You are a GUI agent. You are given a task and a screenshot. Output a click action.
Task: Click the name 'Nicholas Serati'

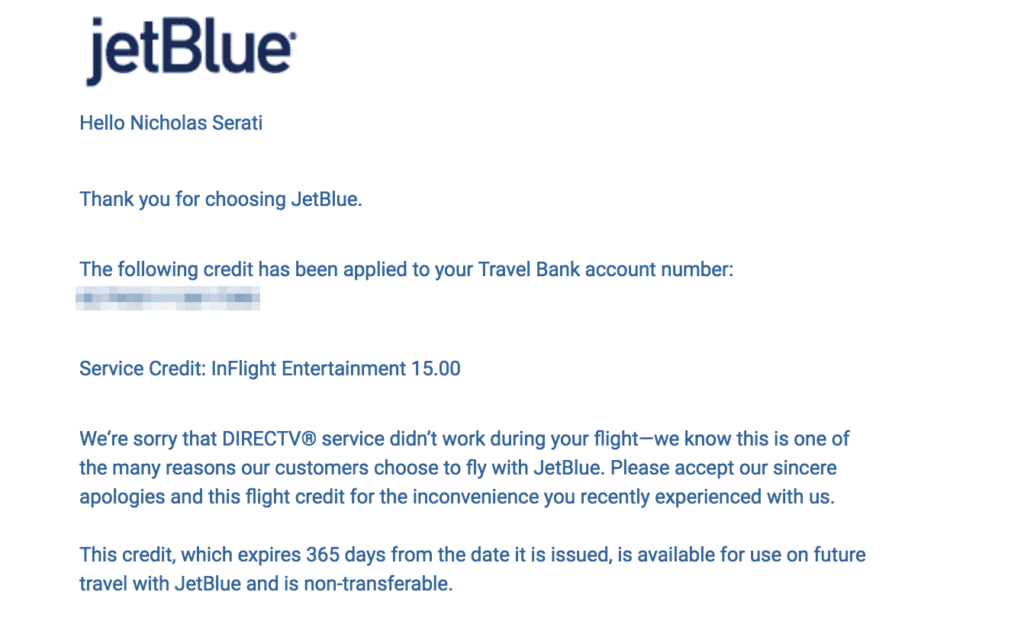(x=197, y=123)
